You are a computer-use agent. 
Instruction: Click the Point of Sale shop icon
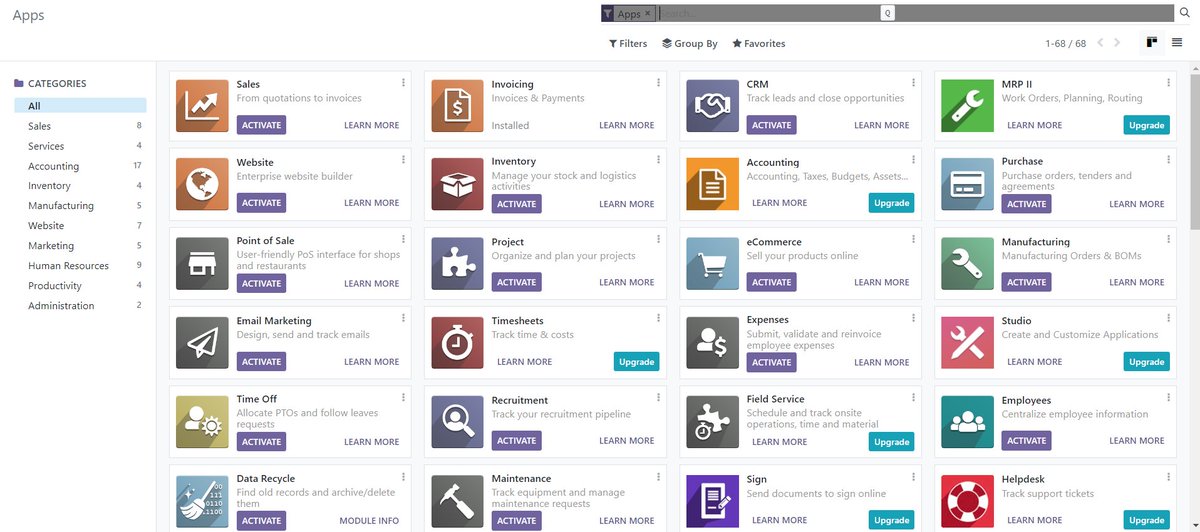202,263
